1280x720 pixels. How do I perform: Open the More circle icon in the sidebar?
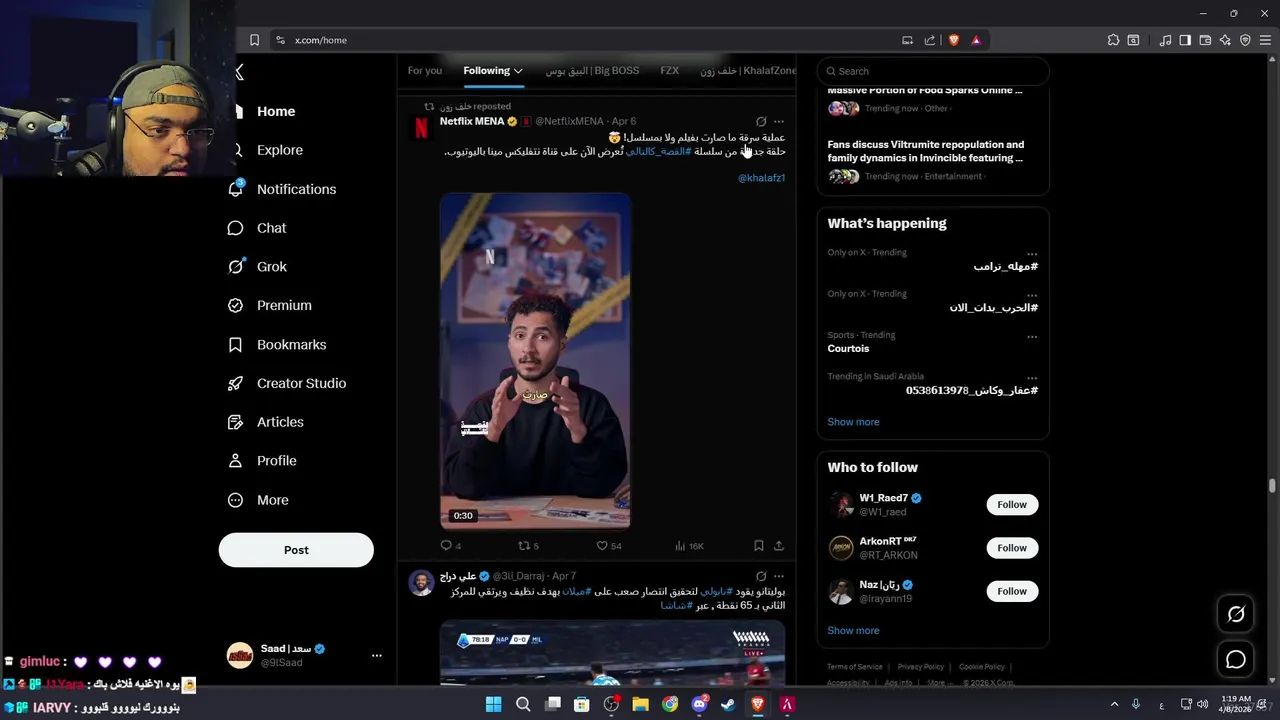(x=236, y=500)
